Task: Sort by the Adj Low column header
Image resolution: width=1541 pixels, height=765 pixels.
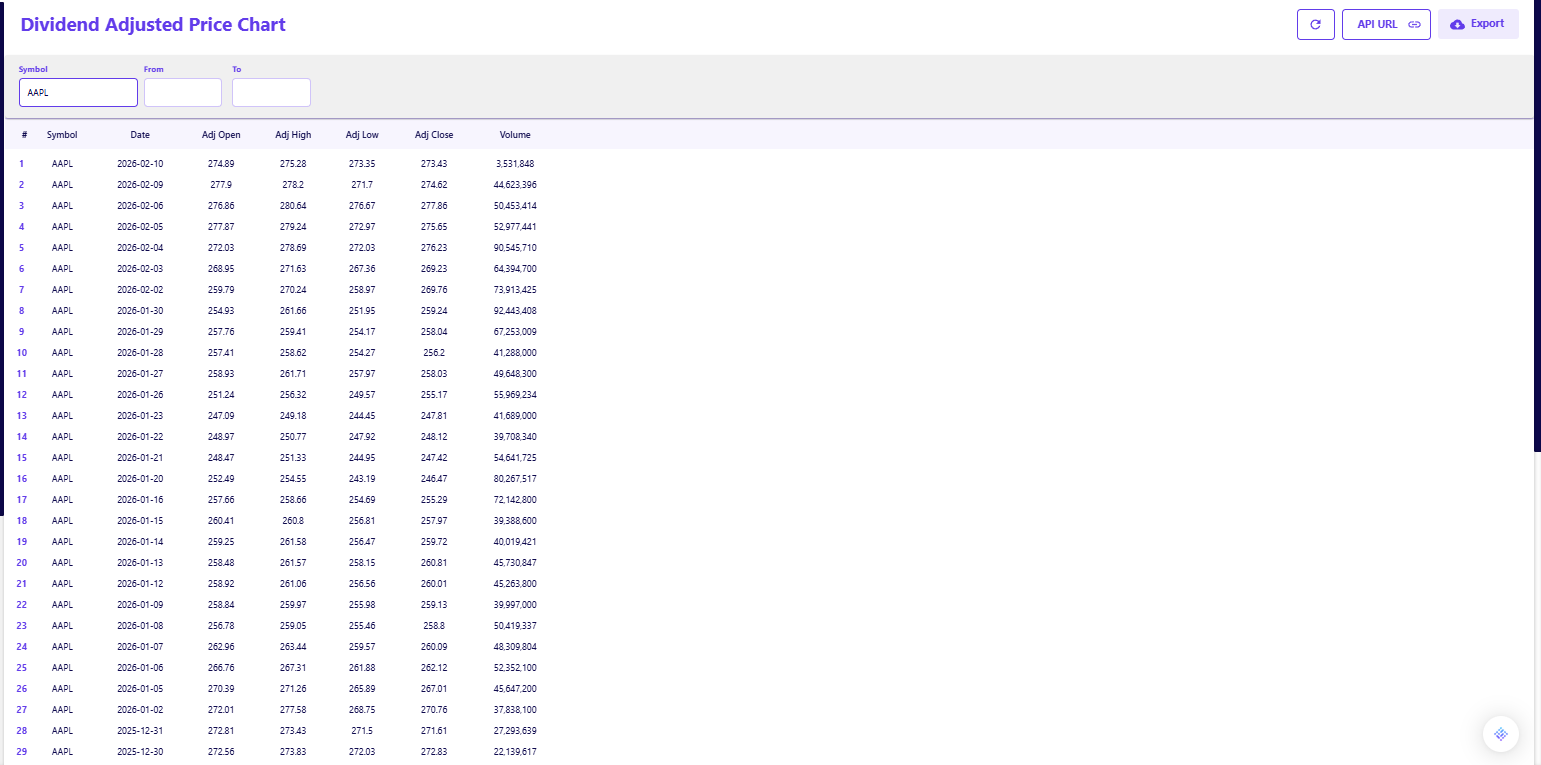Action: (362, 135)
